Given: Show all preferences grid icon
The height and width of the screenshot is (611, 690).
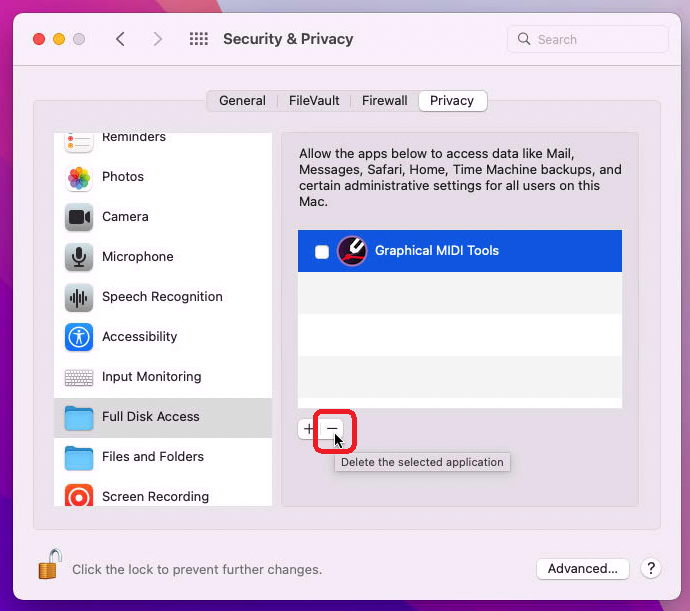Looking at the screenshot, I should (x=199, y=39).
